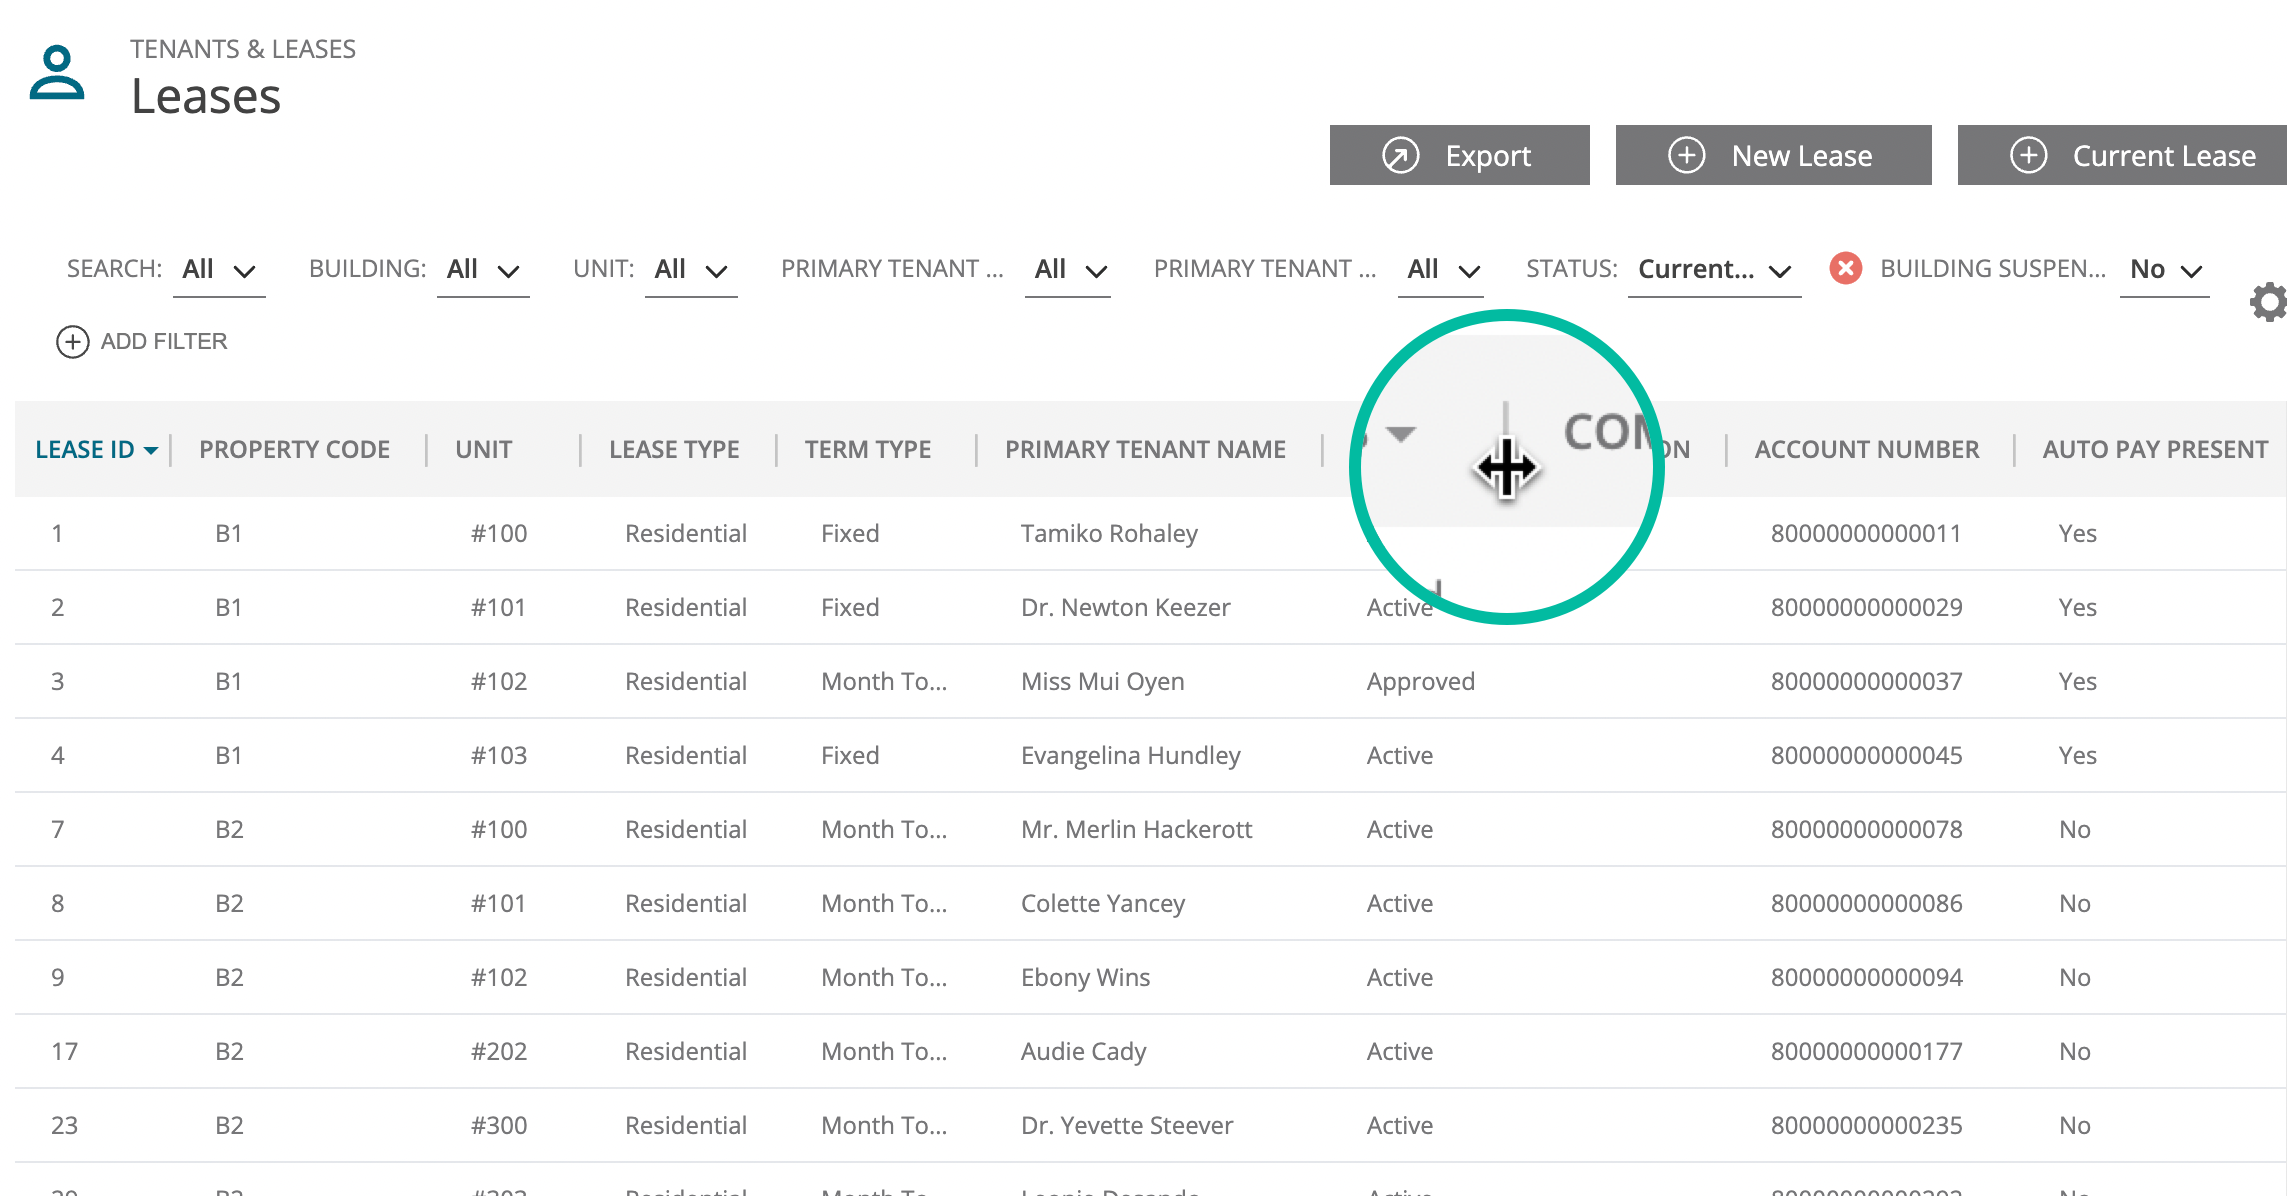Sort by AUTO PAY PRESENT column header
This screenshot has width=2287, height=1196.
[x=2155, y=450]
